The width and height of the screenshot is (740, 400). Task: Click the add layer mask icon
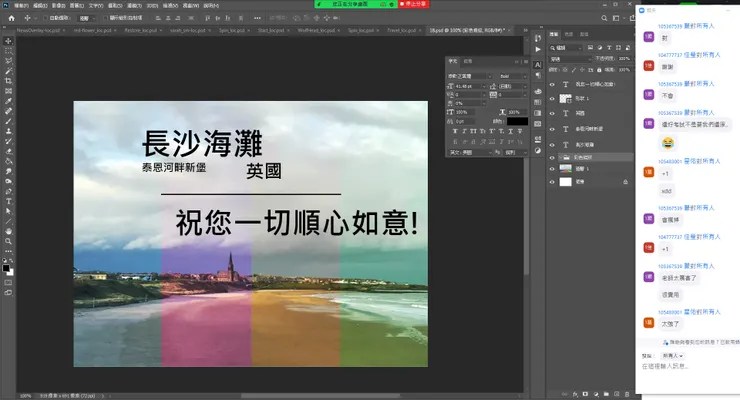click(586, 394)
